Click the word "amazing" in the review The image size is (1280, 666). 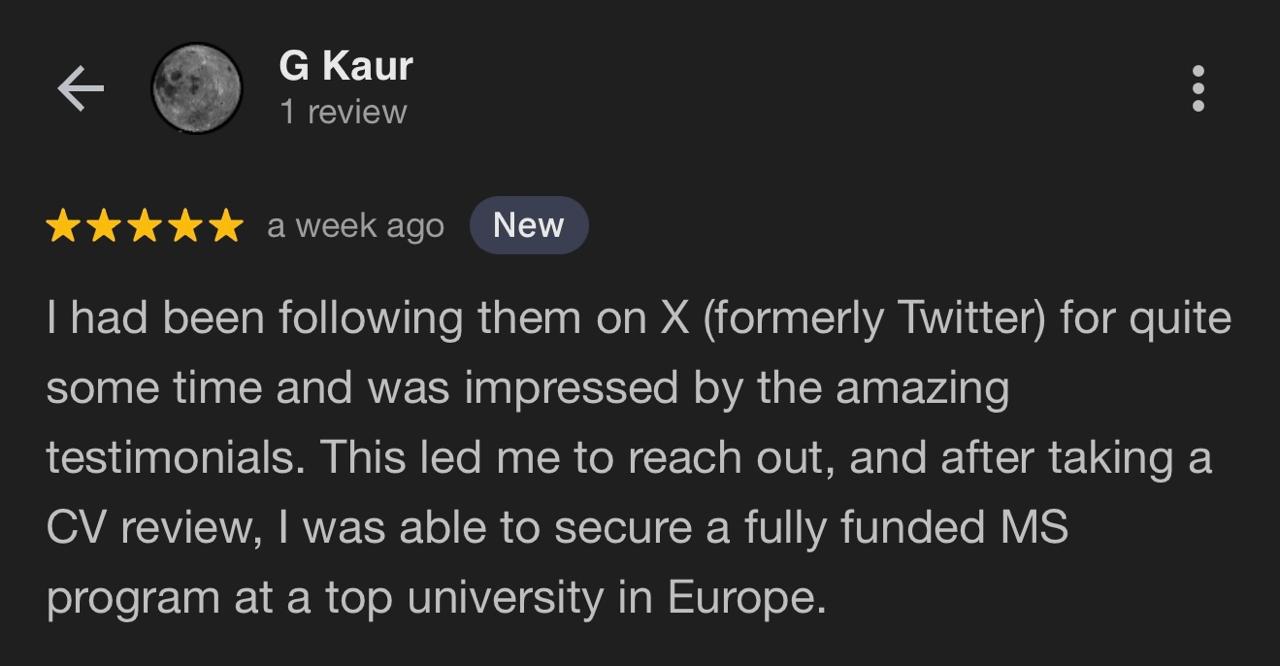click(x=922, y=389)
